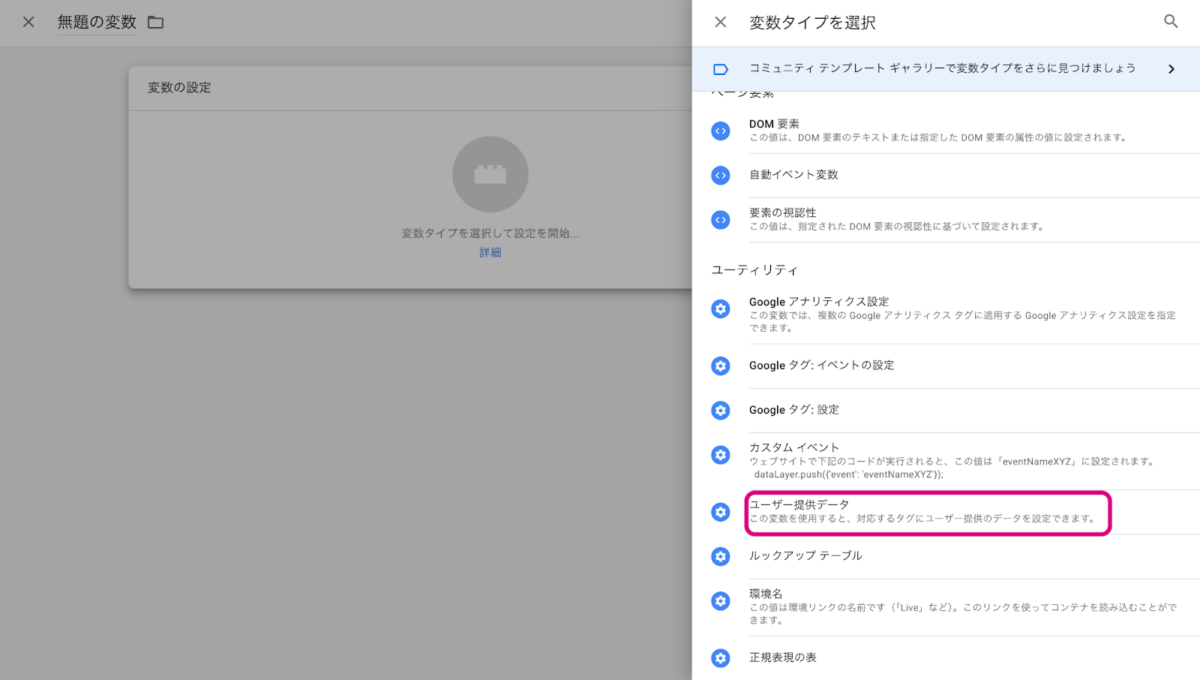Click the community template gallery tag icon
The height and width of the screenshot is (680, 1200).
720,69
